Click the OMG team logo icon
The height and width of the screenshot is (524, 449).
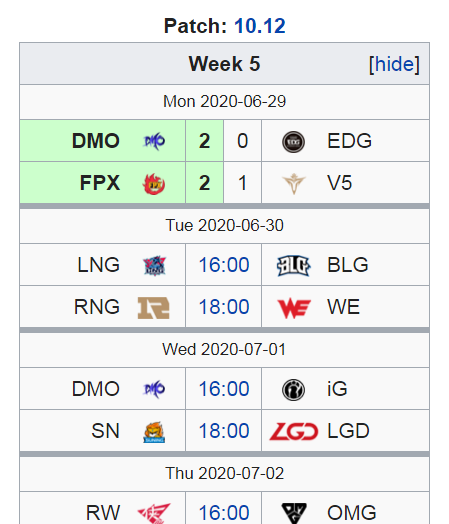(294, 513)
